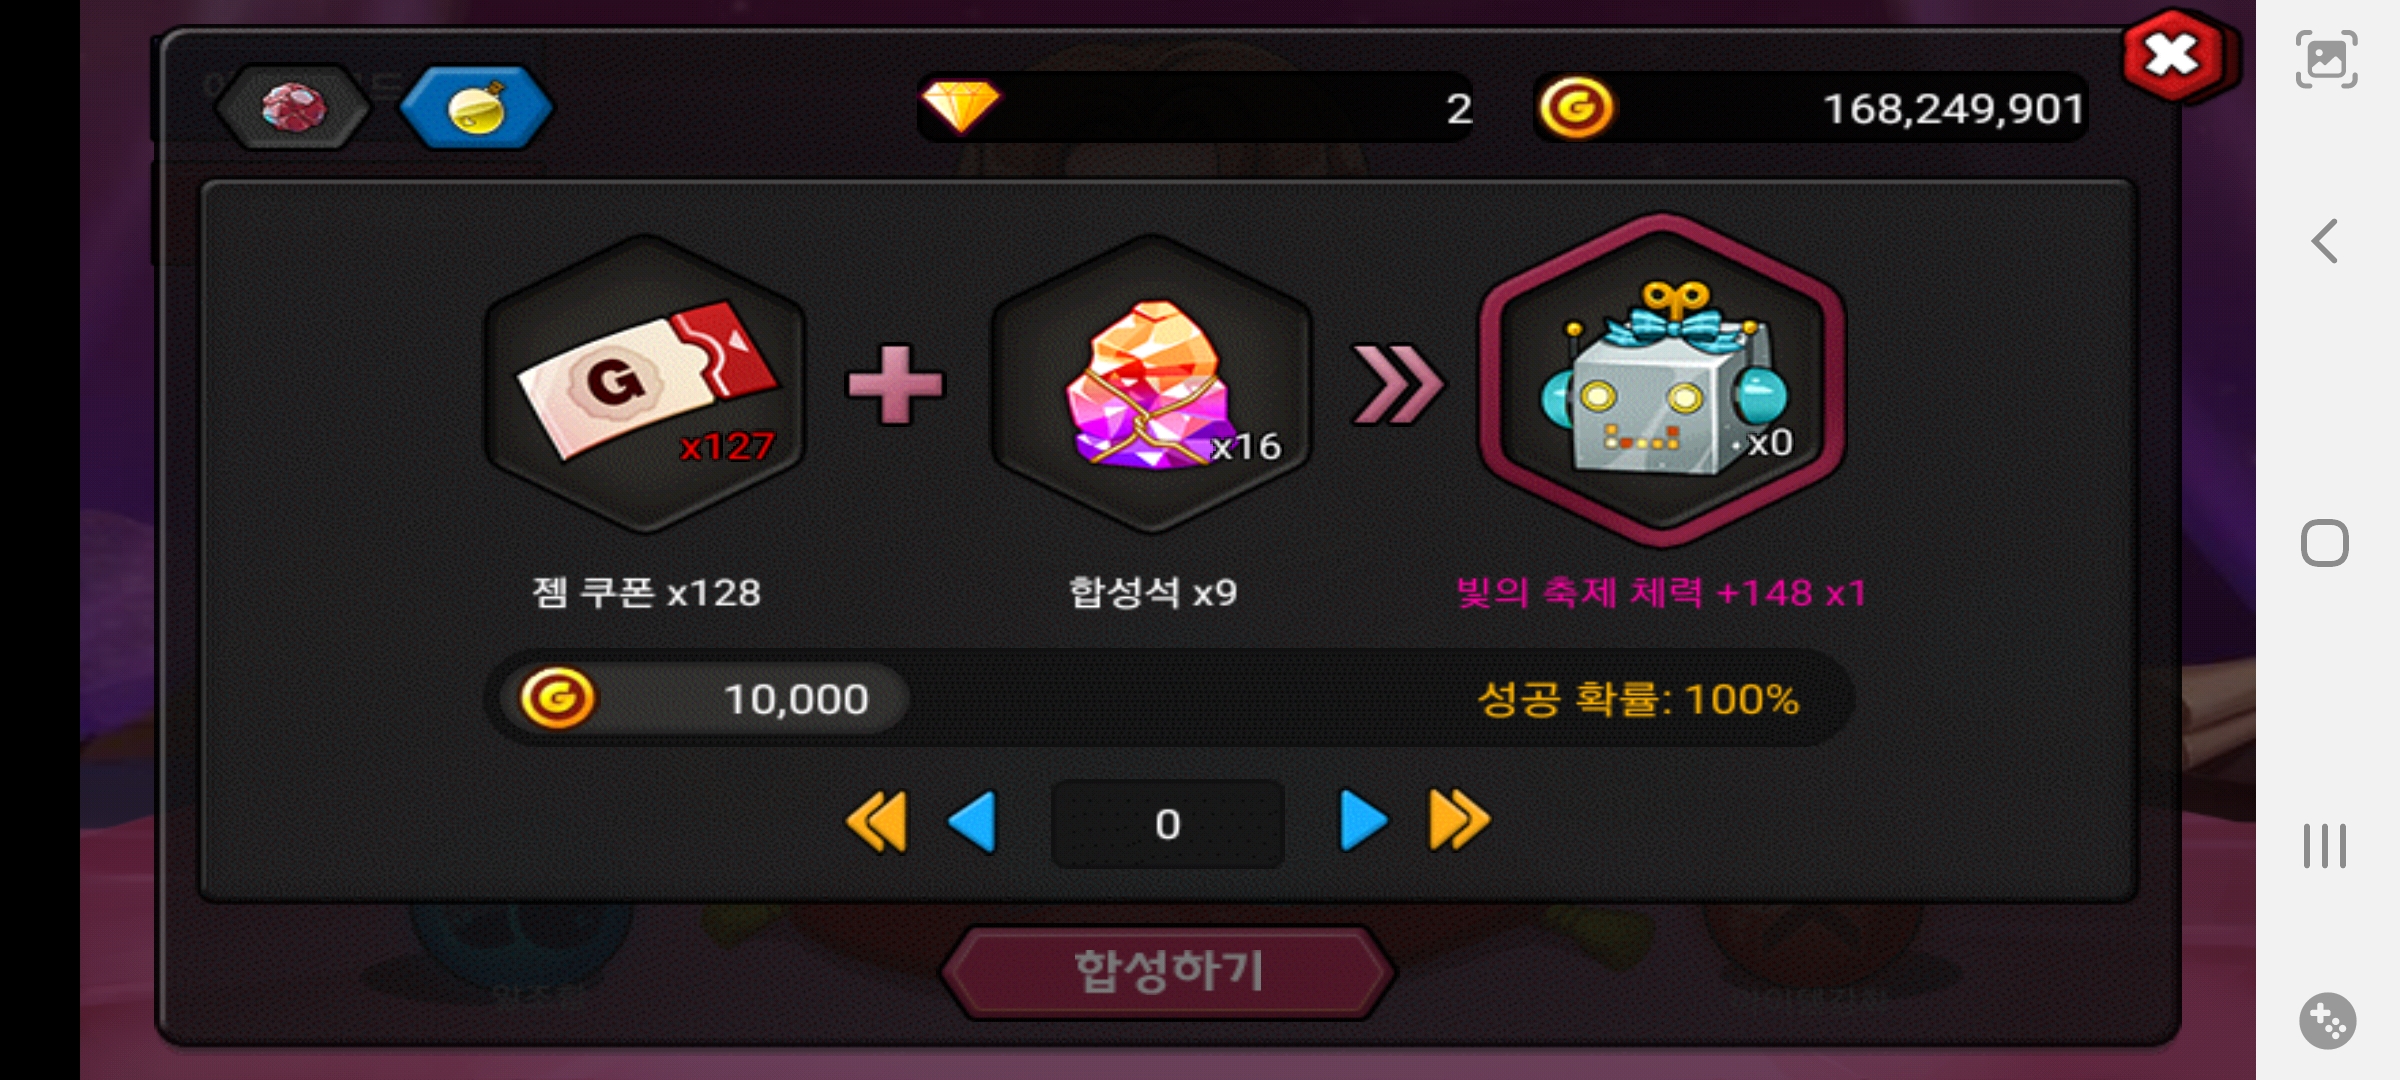Tap the Android home square button
Screen dimensions: 2400x1080
coord(2325,544)
